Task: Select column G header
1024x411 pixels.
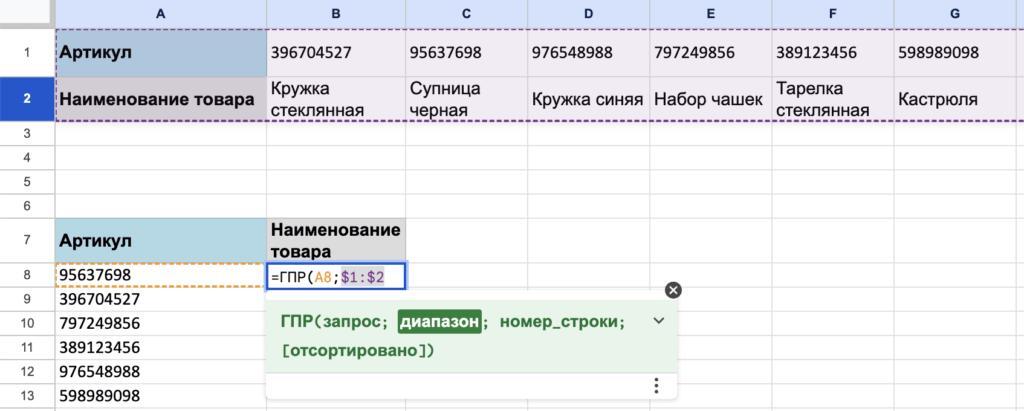Action: coord(955,14)
